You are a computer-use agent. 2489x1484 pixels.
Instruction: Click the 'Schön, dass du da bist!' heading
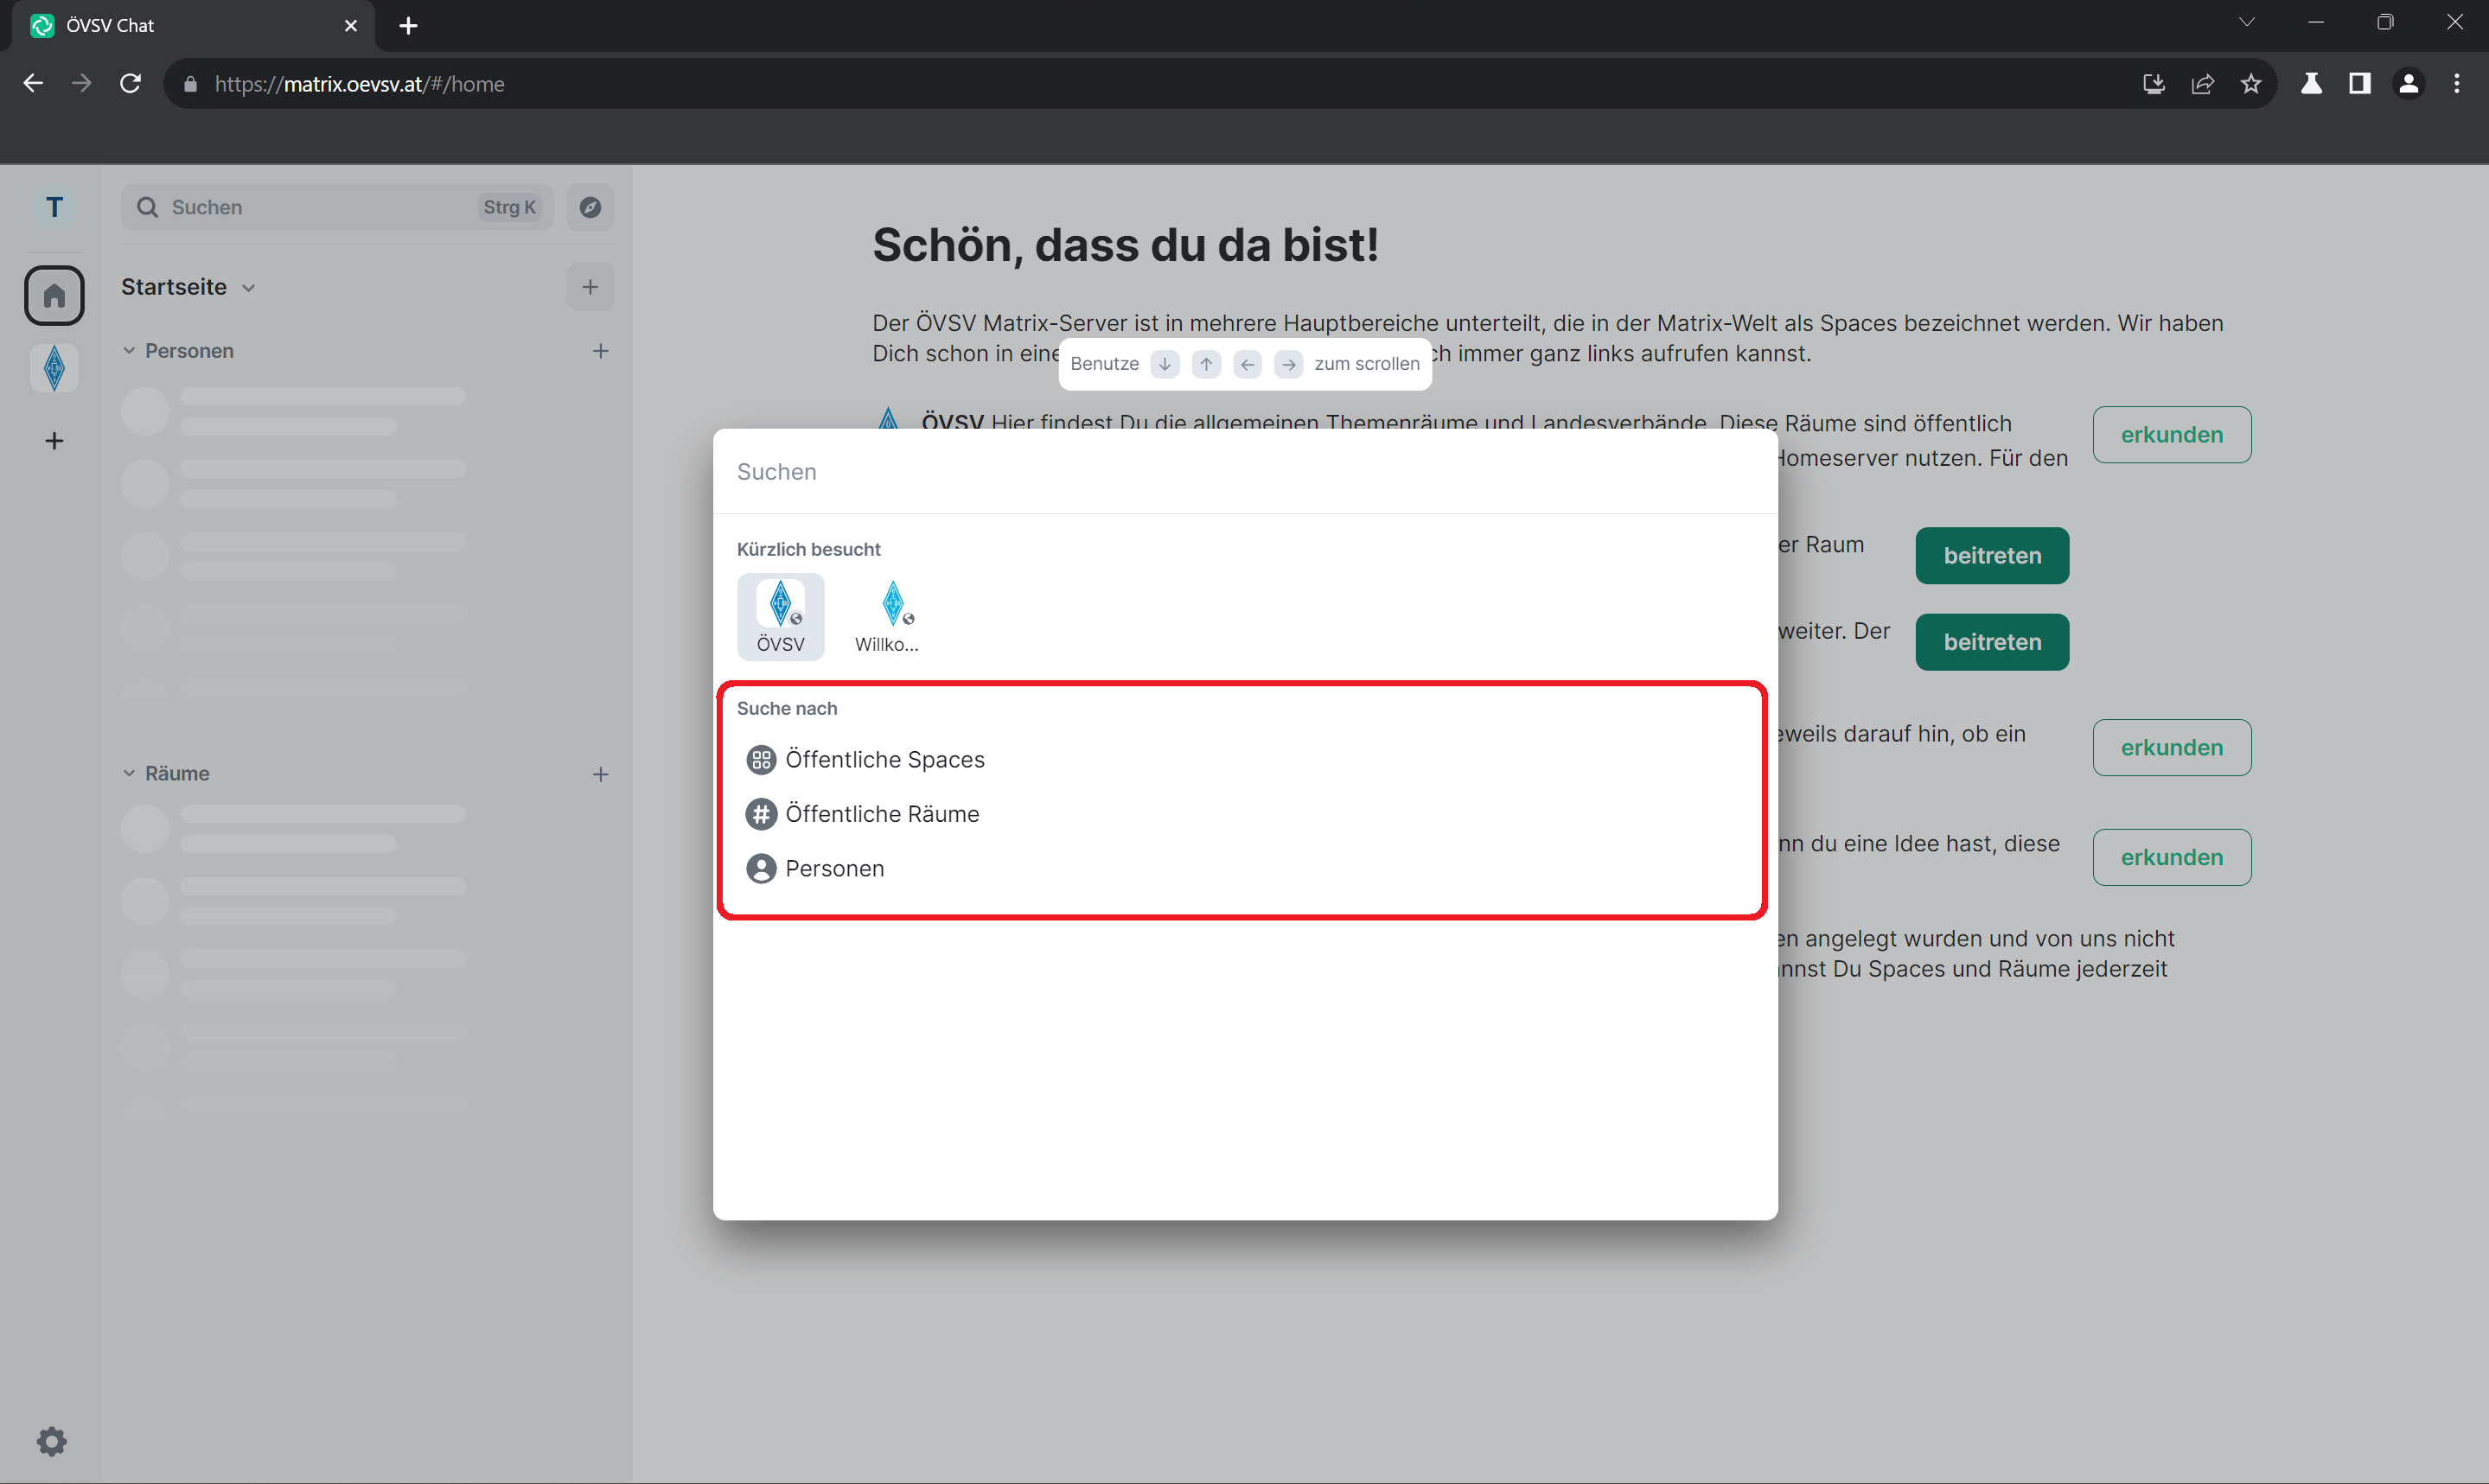point(1125,245)
